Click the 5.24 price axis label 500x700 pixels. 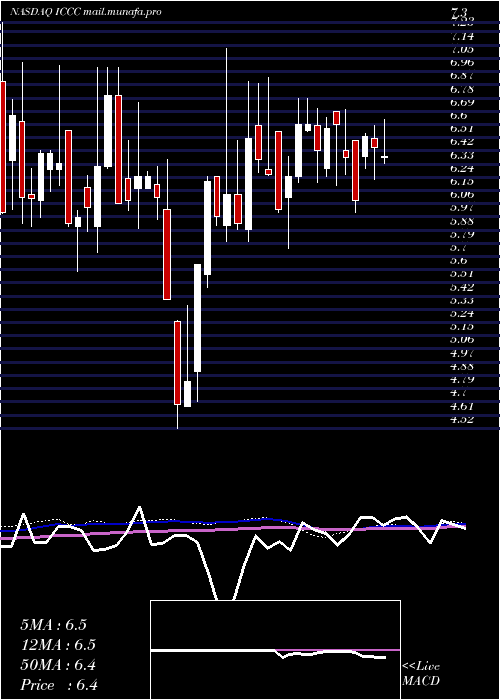(462, 314)
